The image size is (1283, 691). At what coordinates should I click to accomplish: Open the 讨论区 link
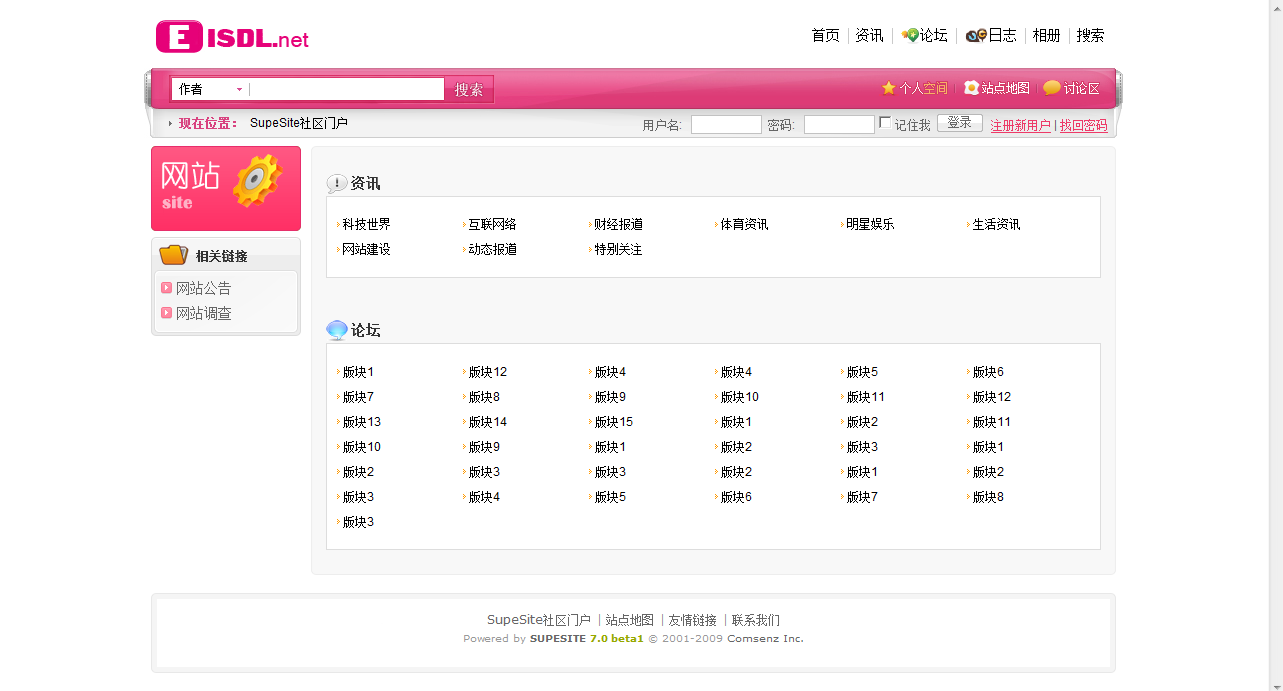click(1081, 88)
